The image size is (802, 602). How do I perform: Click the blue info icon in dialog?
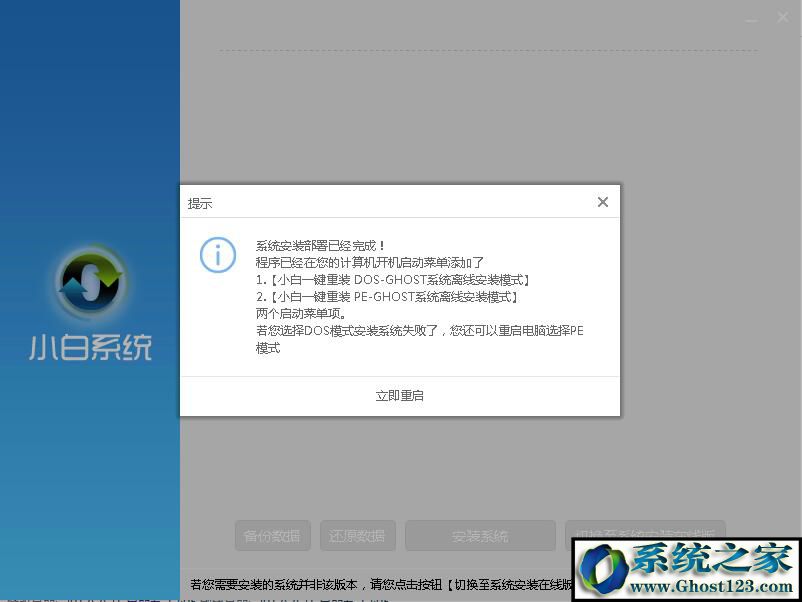(x=218, y=255)
